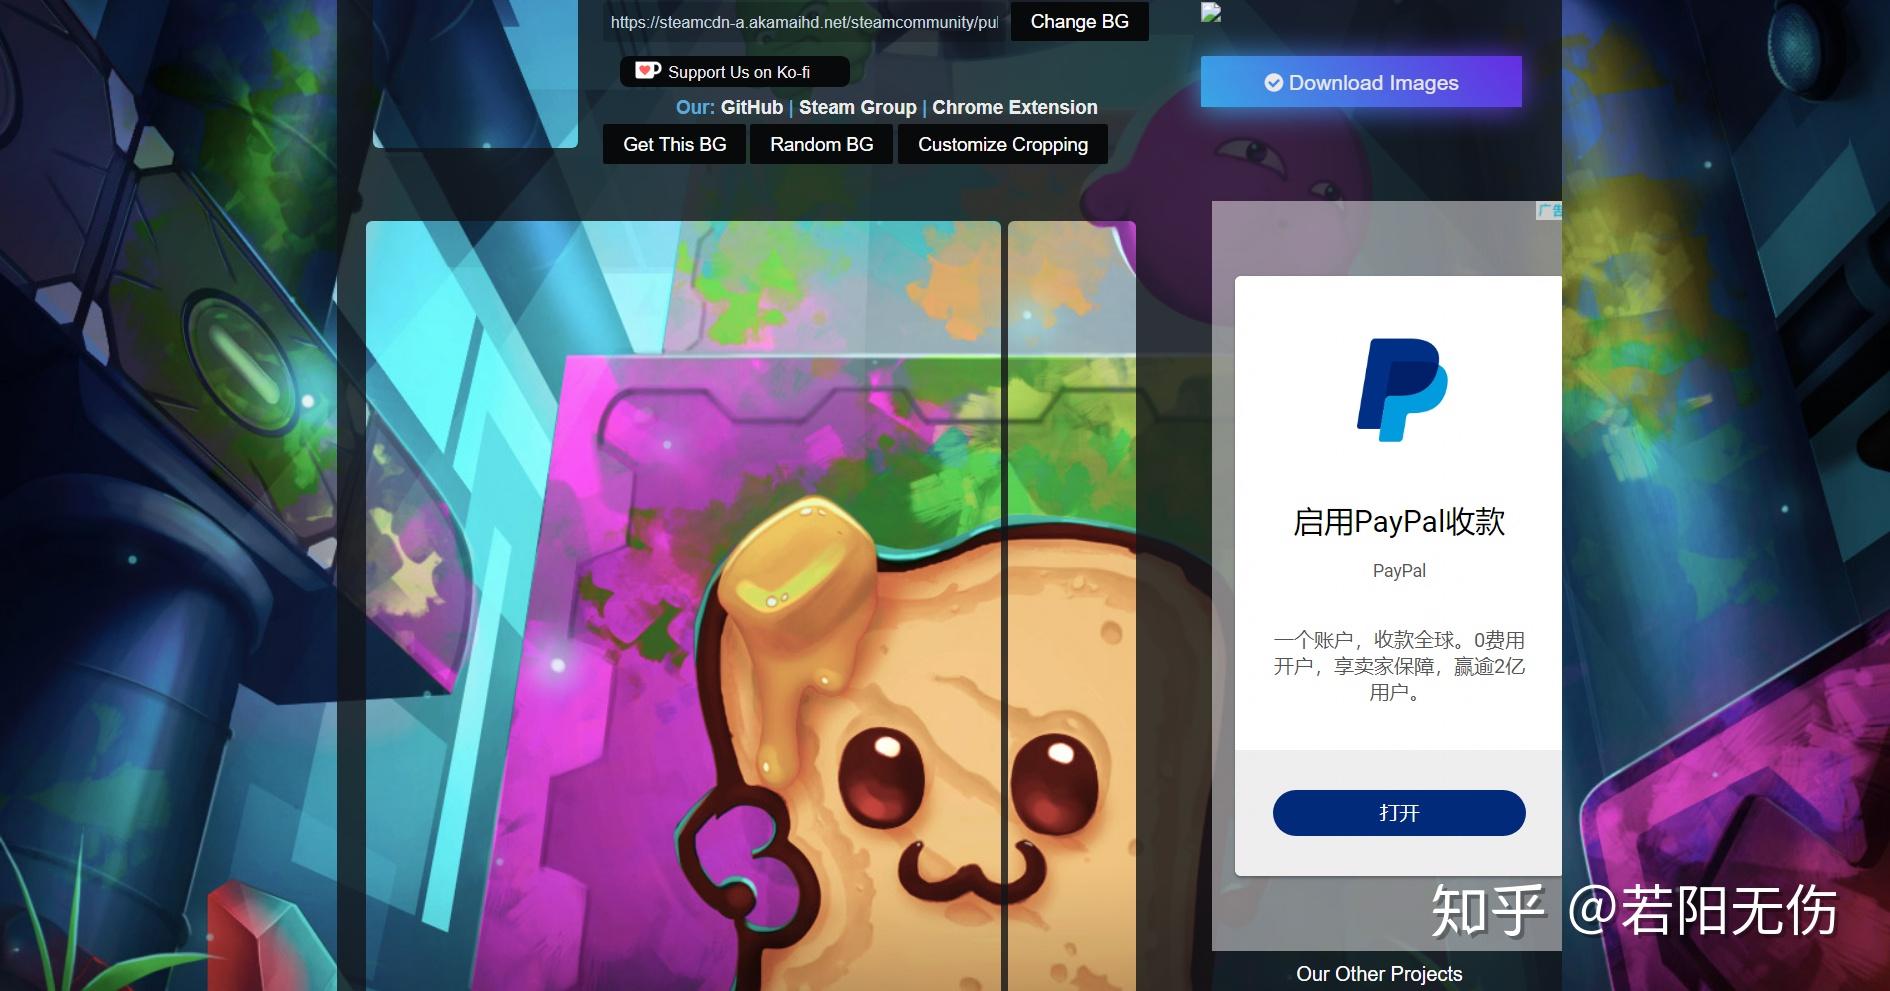Screen dimensions: 1890x991
Task: Click the small PayPal advertiser name
Action: [1399, 571]
